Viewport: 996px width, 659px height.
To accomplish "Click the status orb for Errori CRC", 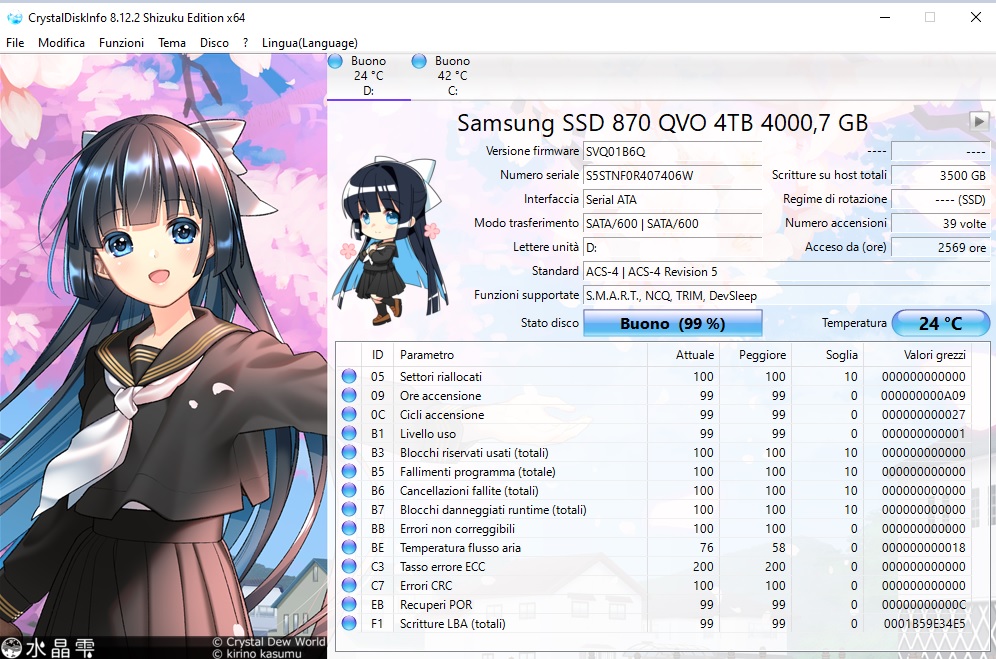I will tap(349, 585).
